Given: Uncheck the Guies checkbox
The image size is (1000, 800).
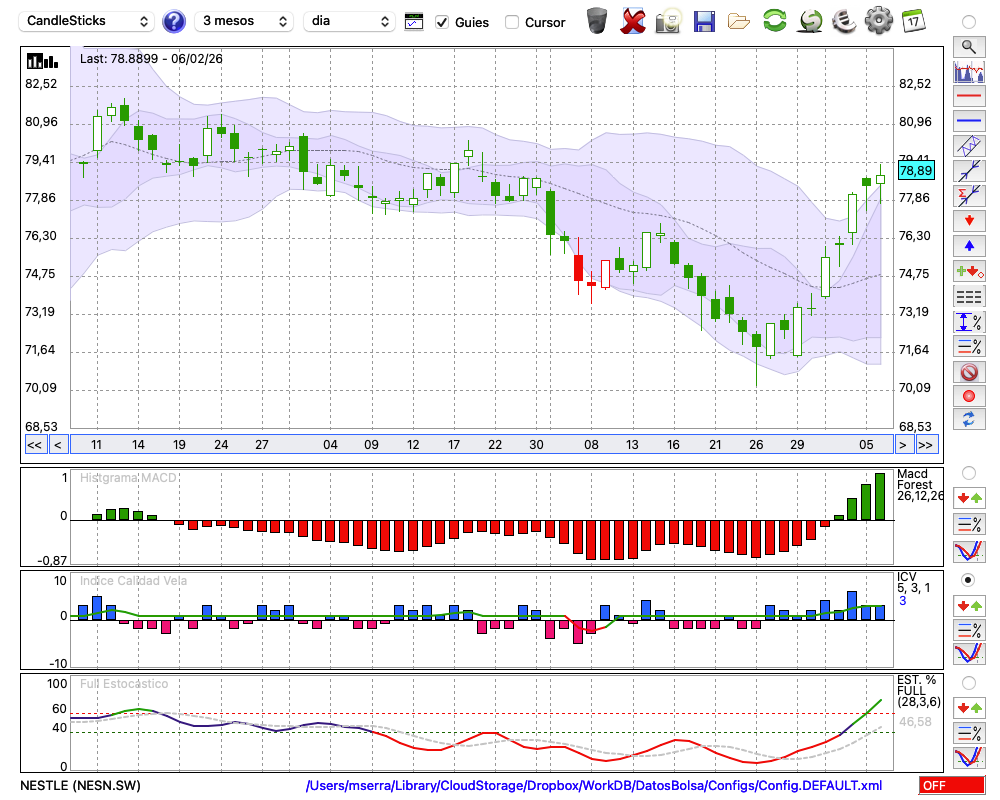Looking at the screenshot, I should click(442, 22).
